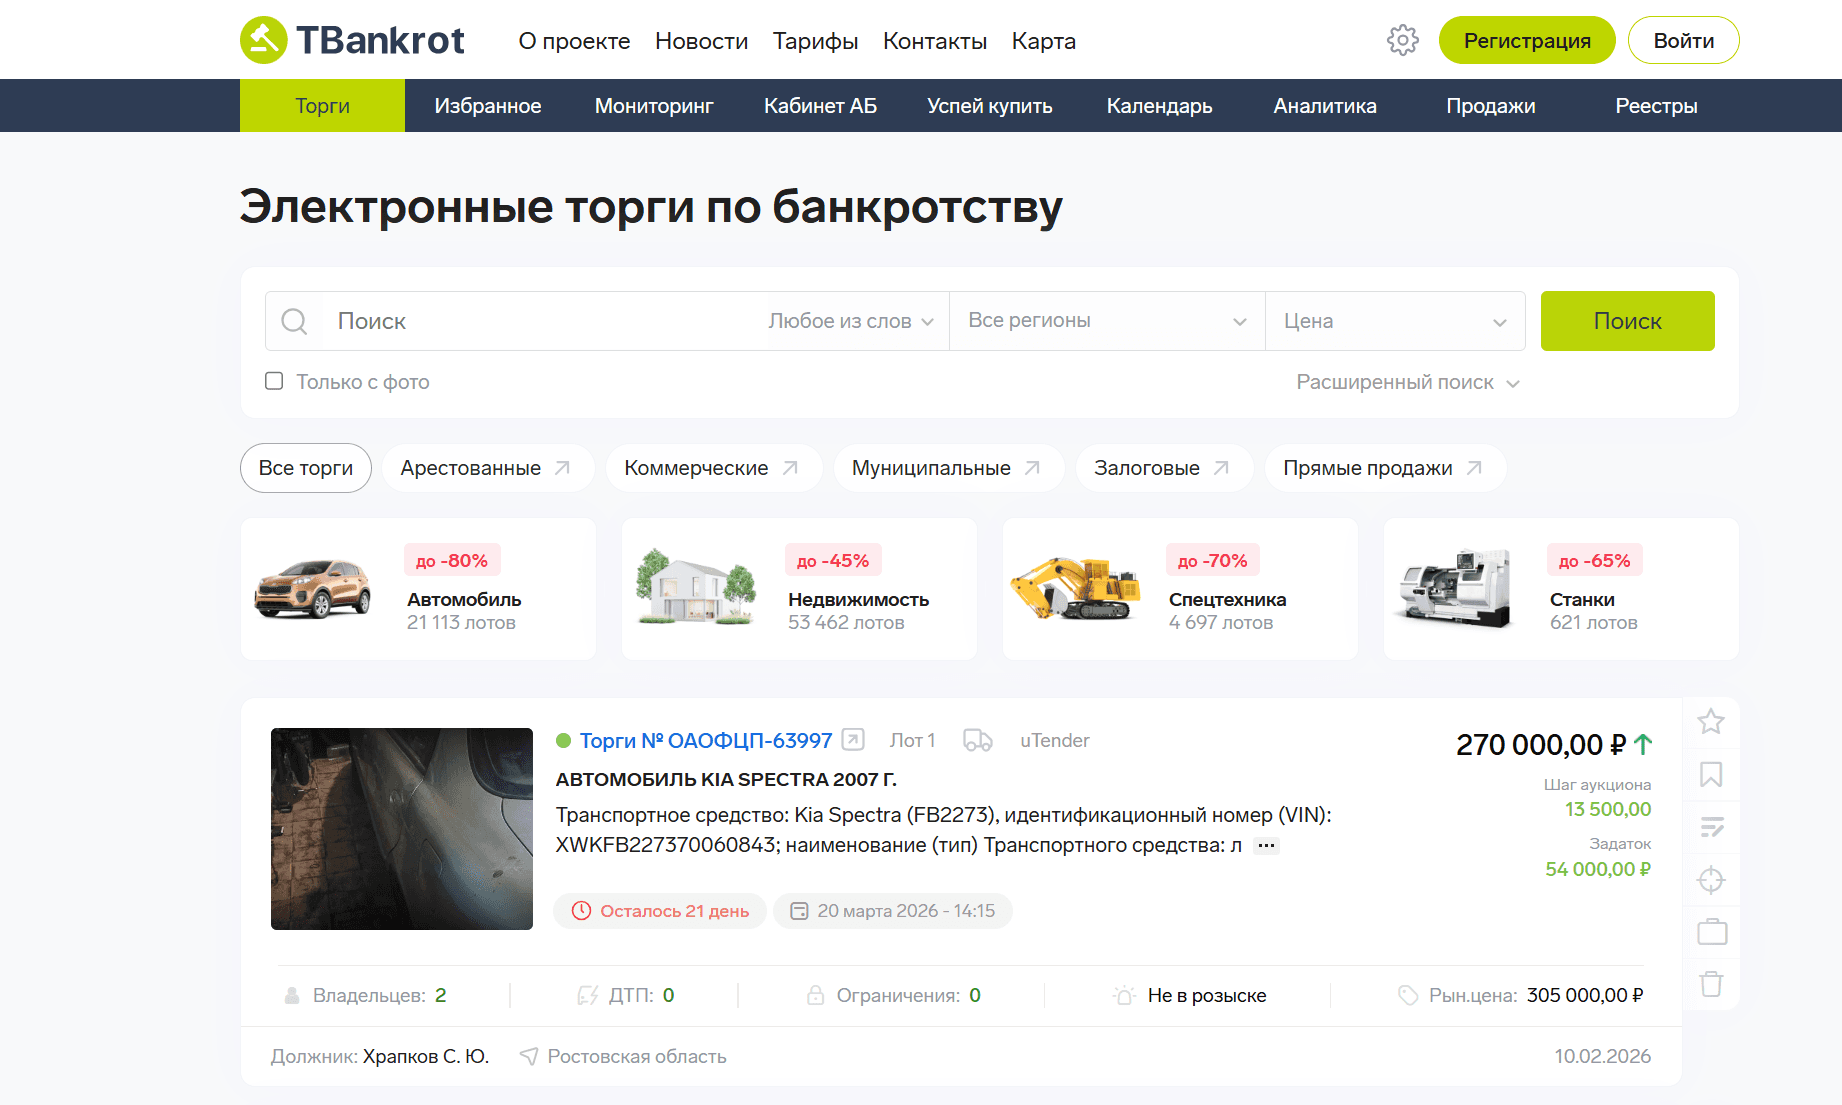Open the Реестры tab
Viewport: 1842px width, 1105px height.
point(1656,106)
